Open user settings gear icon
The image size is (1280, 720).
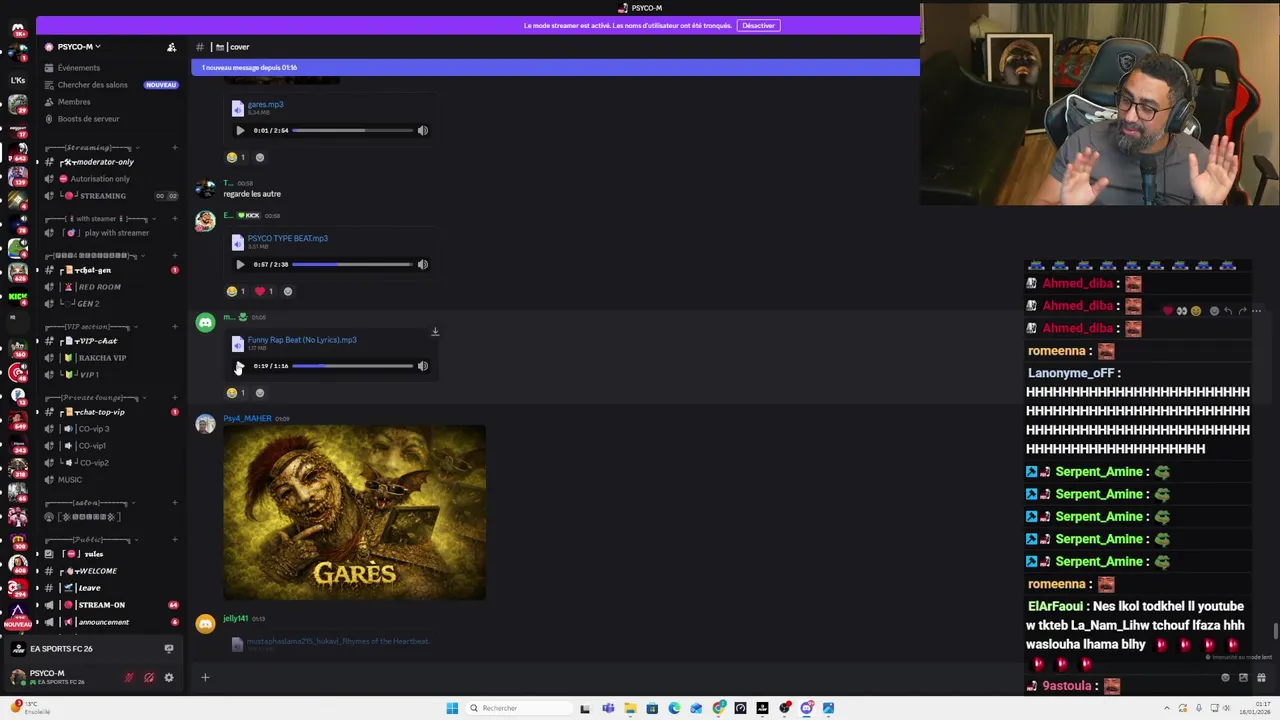click(169, 678)
